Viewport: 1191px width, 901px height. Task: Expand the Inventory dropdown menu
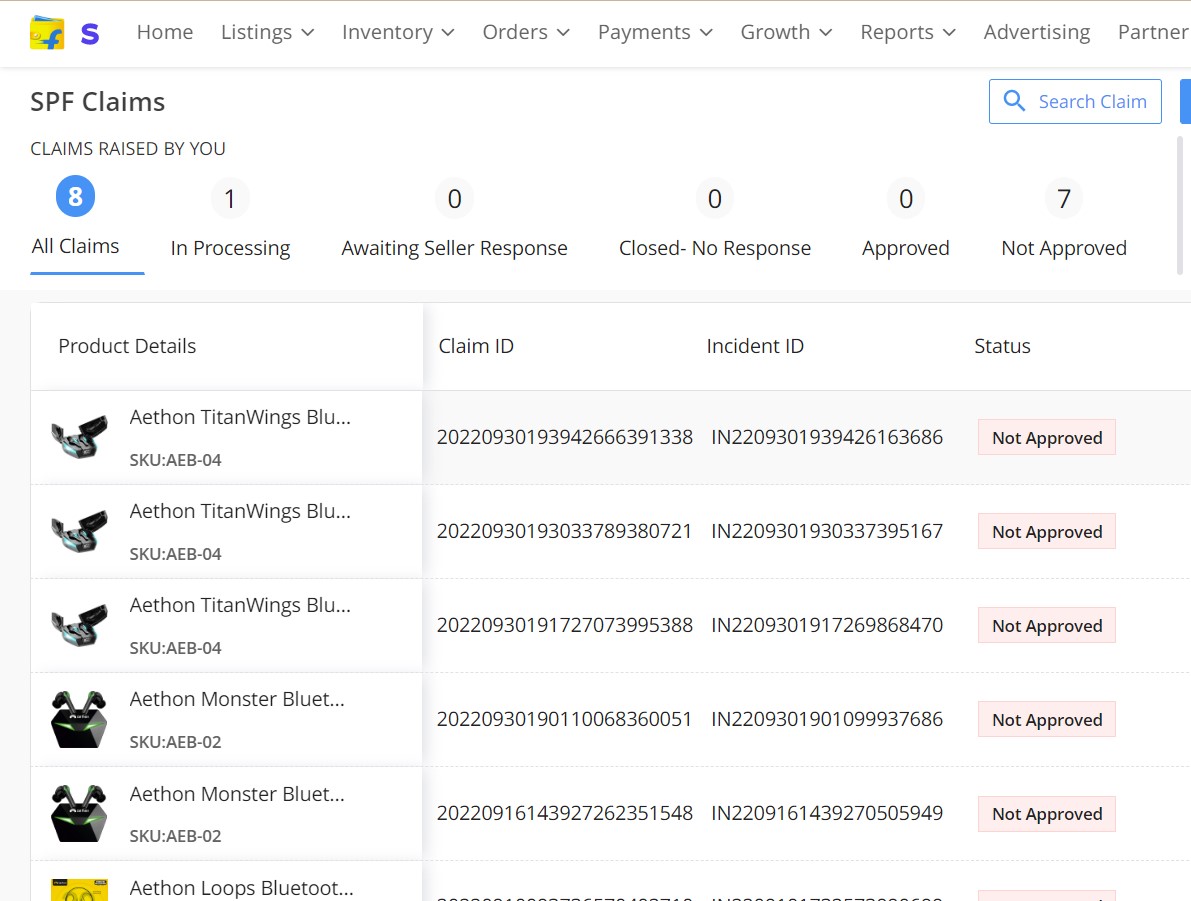(x=398, y=32)
